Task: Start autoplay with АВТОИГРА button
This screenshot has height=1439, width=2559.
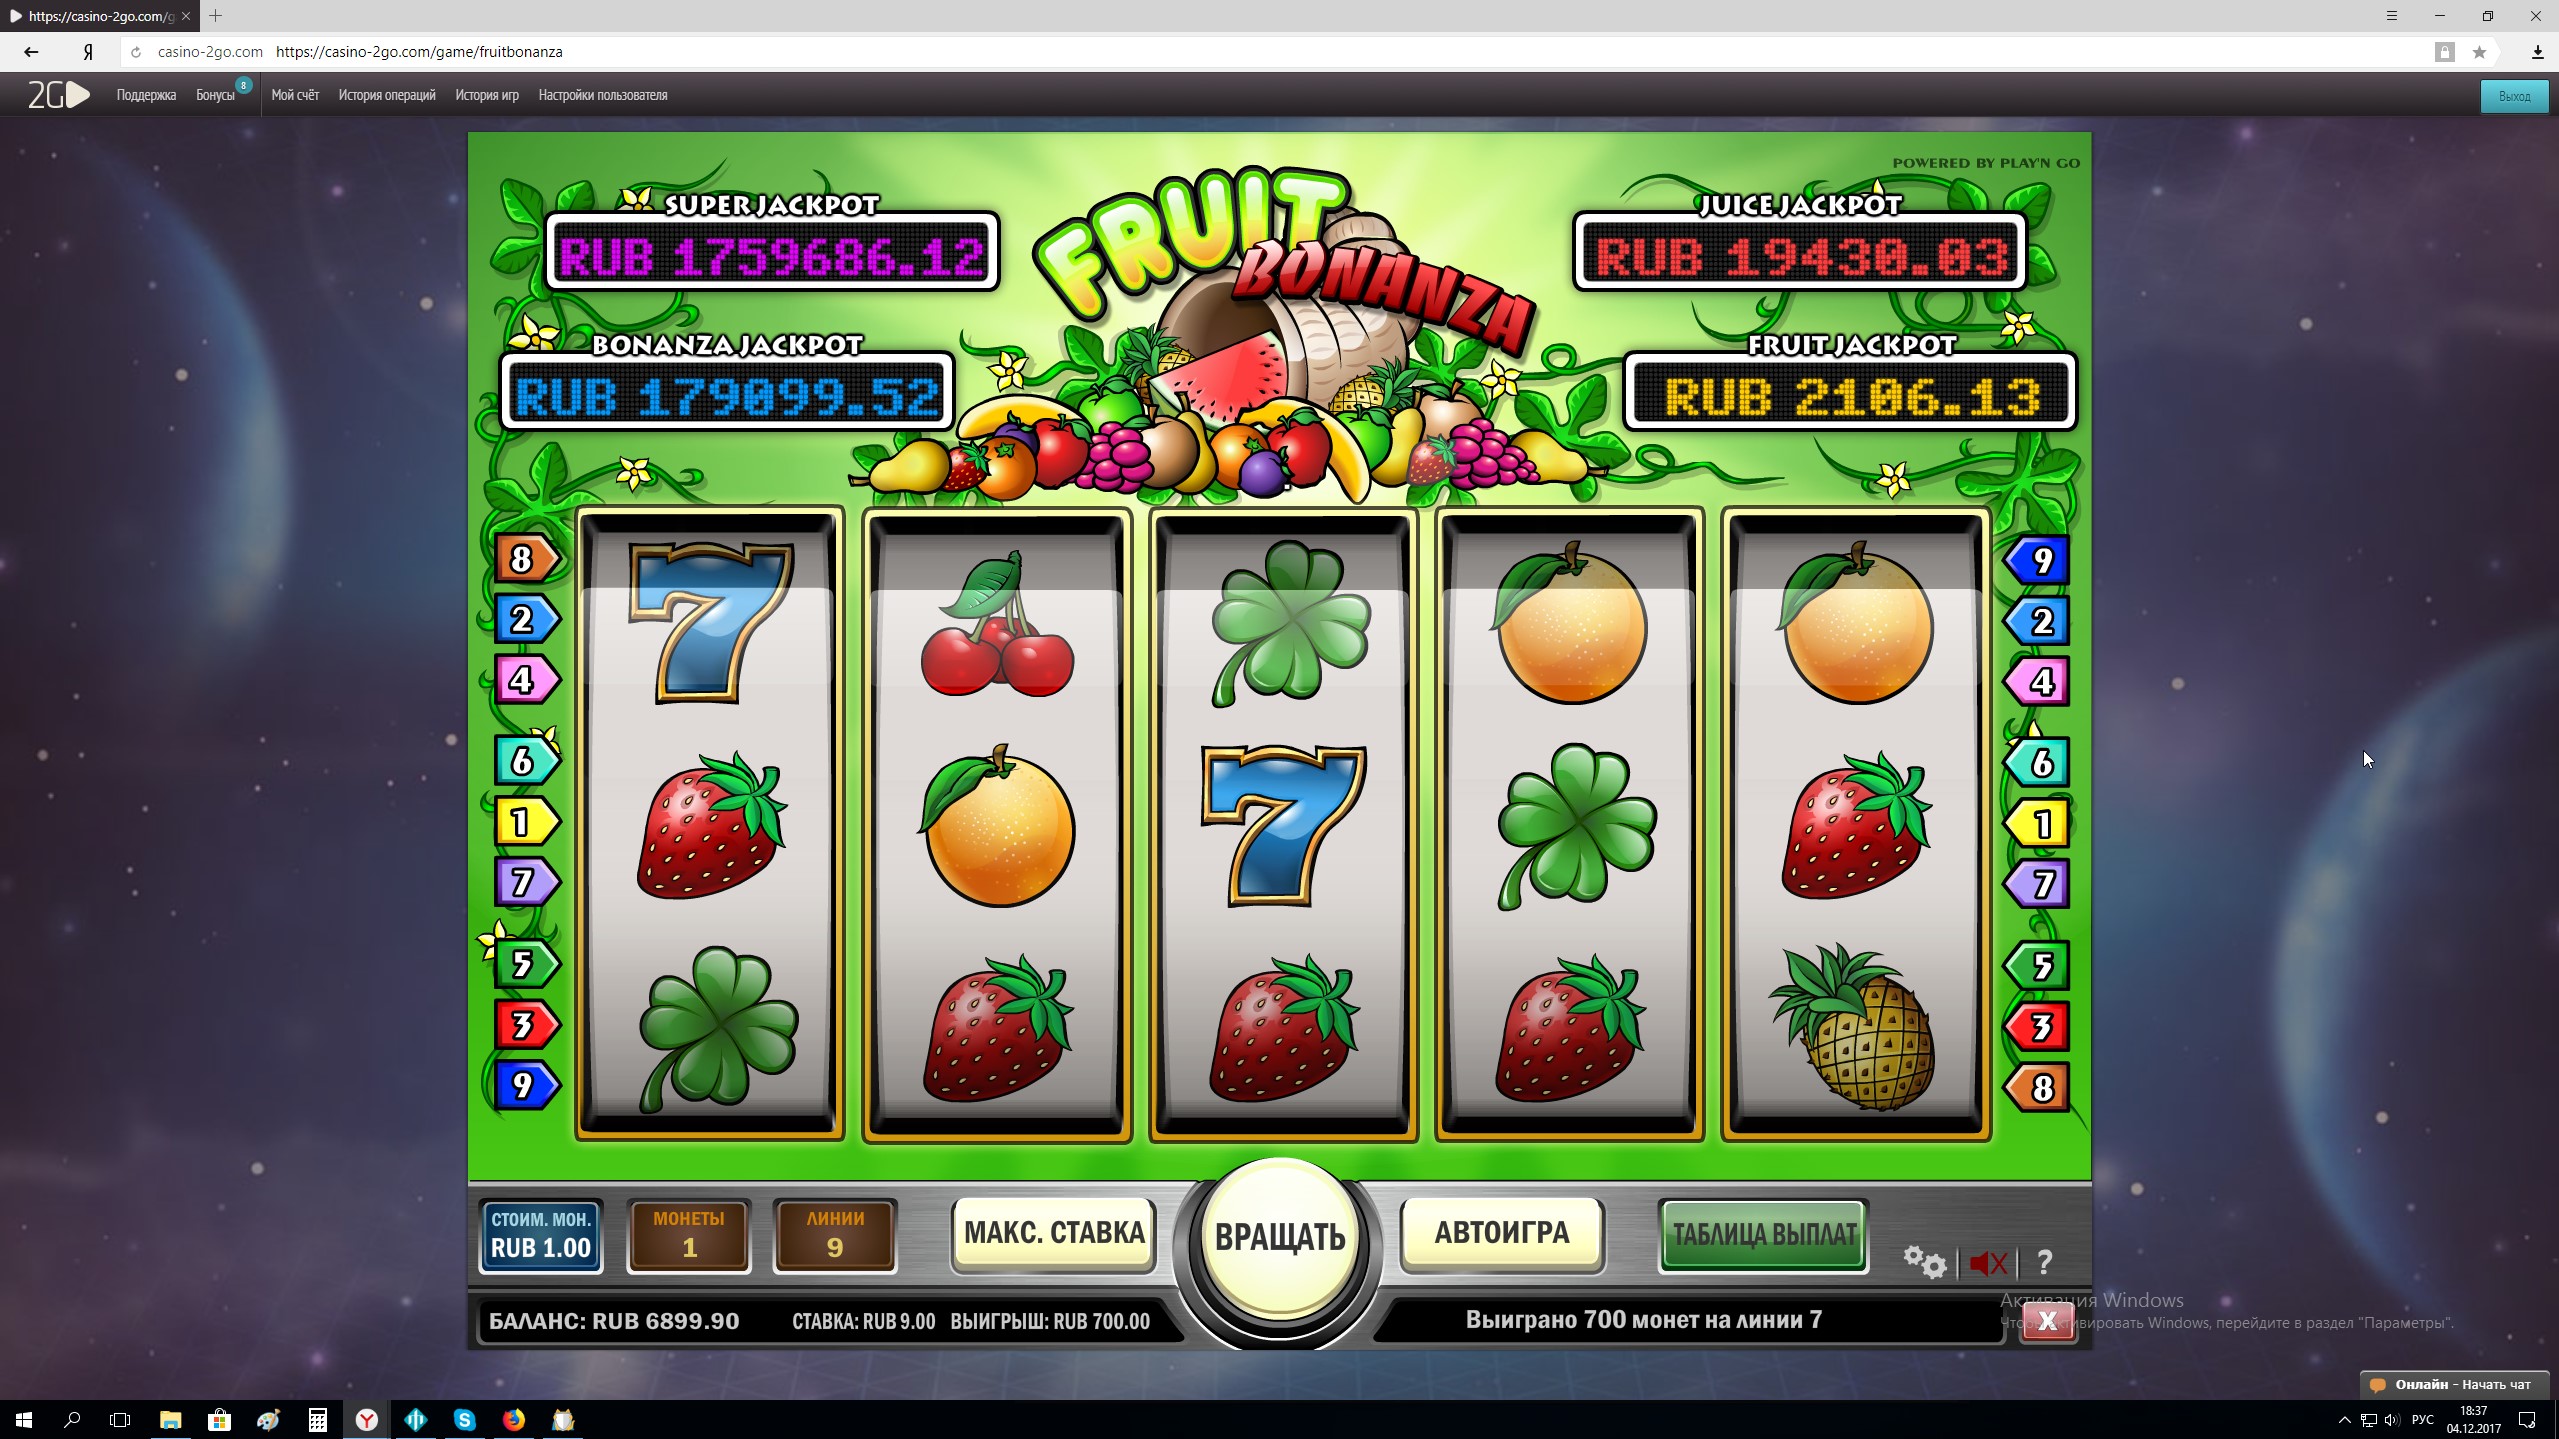Action: [x=1501, y=1233]
